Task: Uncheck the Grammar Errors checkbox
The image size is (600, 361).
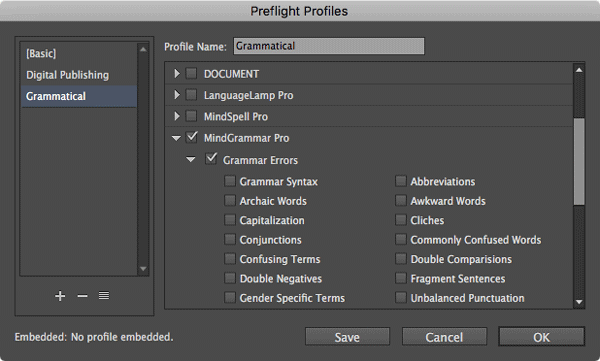Action: pos(211,158)
